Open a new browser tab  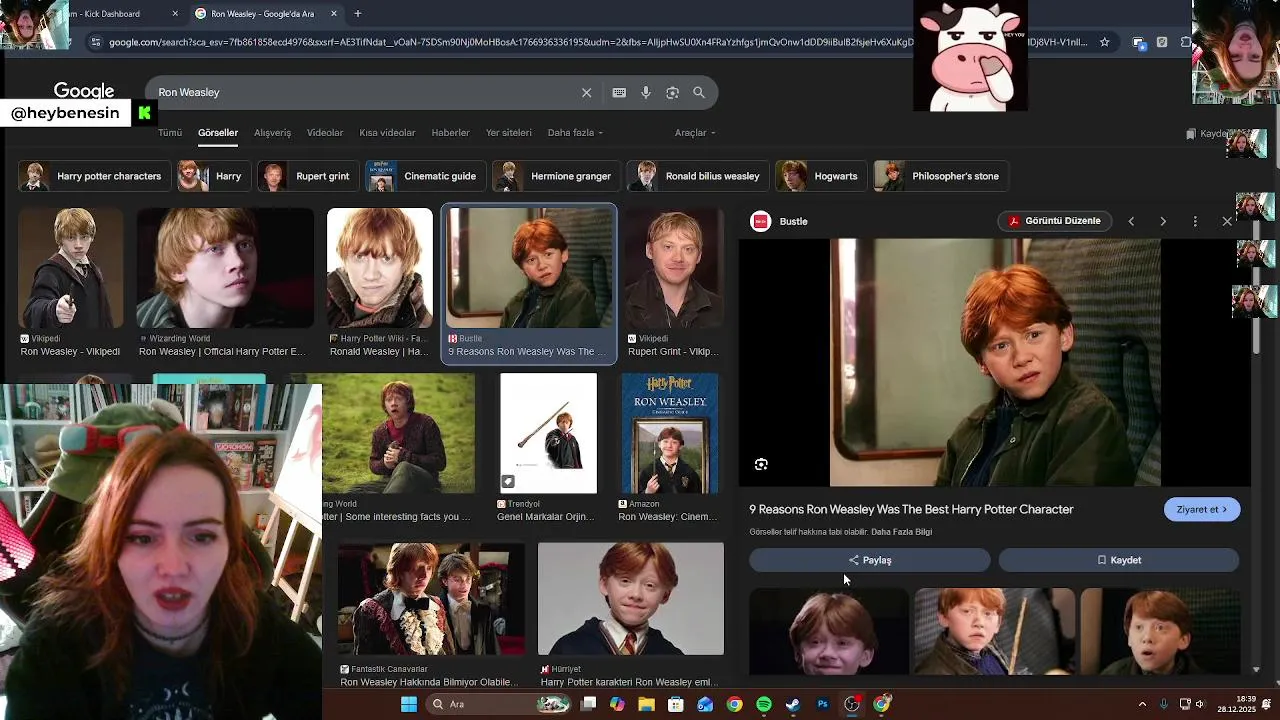tap(357, 14)
